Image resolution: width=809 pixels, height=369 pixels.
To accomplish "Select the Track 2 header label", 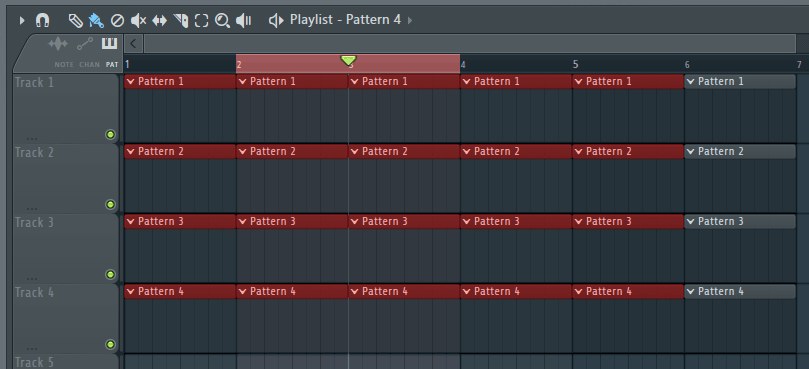I will pyautogui.click(x=35, y=153).
